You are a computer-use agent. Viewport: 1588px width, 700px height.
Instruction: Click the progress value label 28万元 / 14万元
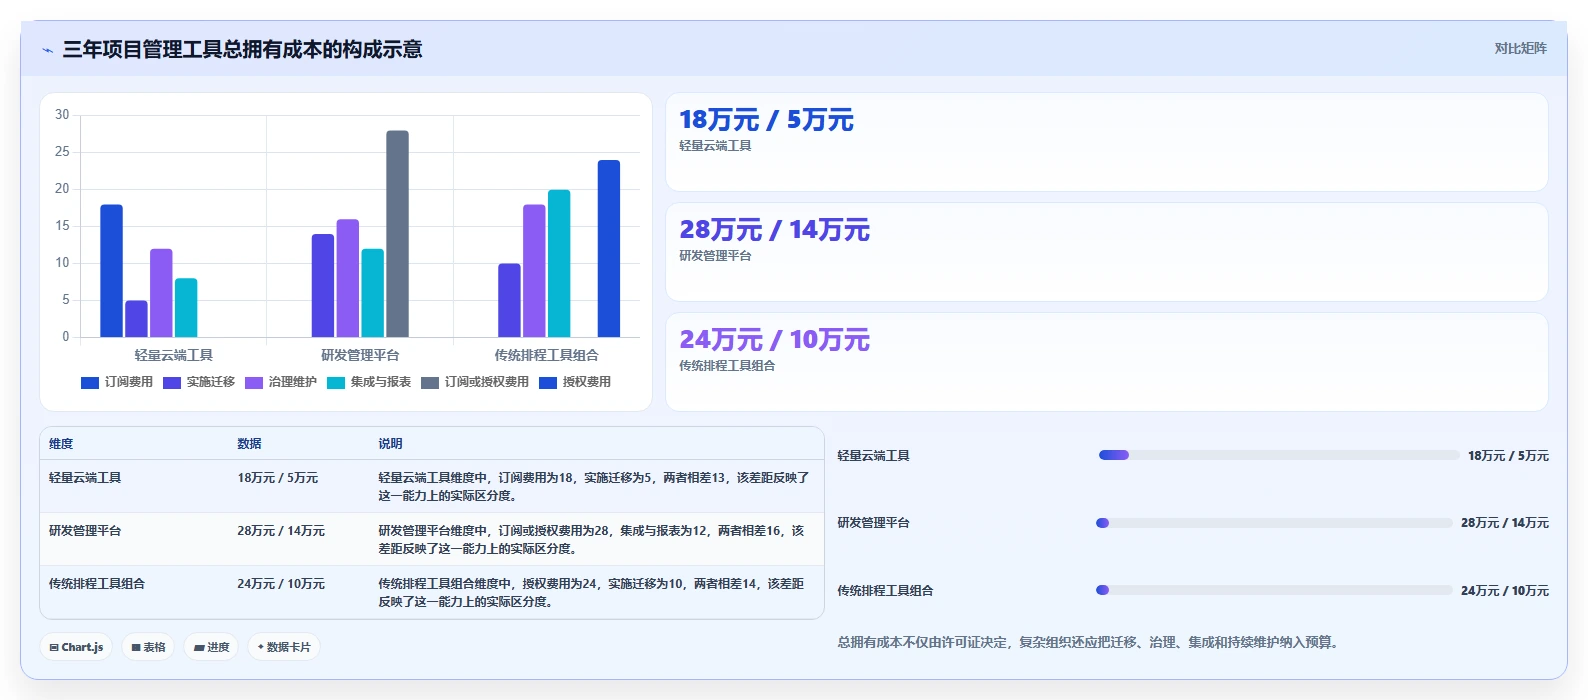[x=1505, y=523]
